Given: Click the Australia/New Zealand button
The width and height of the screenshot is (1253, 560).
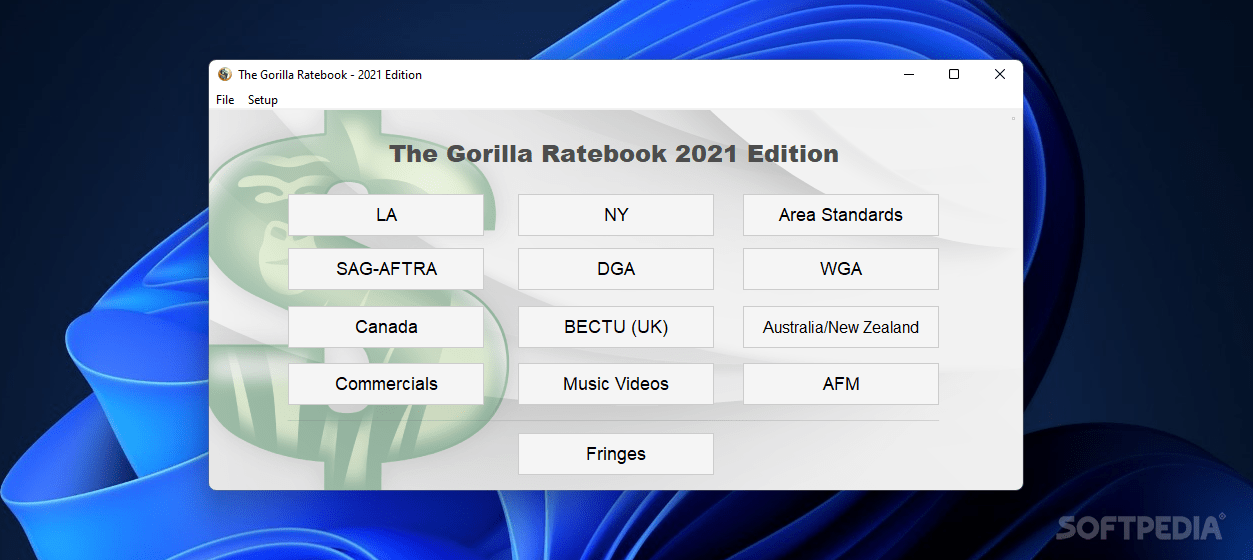Looking at the screenshot, I should point(841,327).
